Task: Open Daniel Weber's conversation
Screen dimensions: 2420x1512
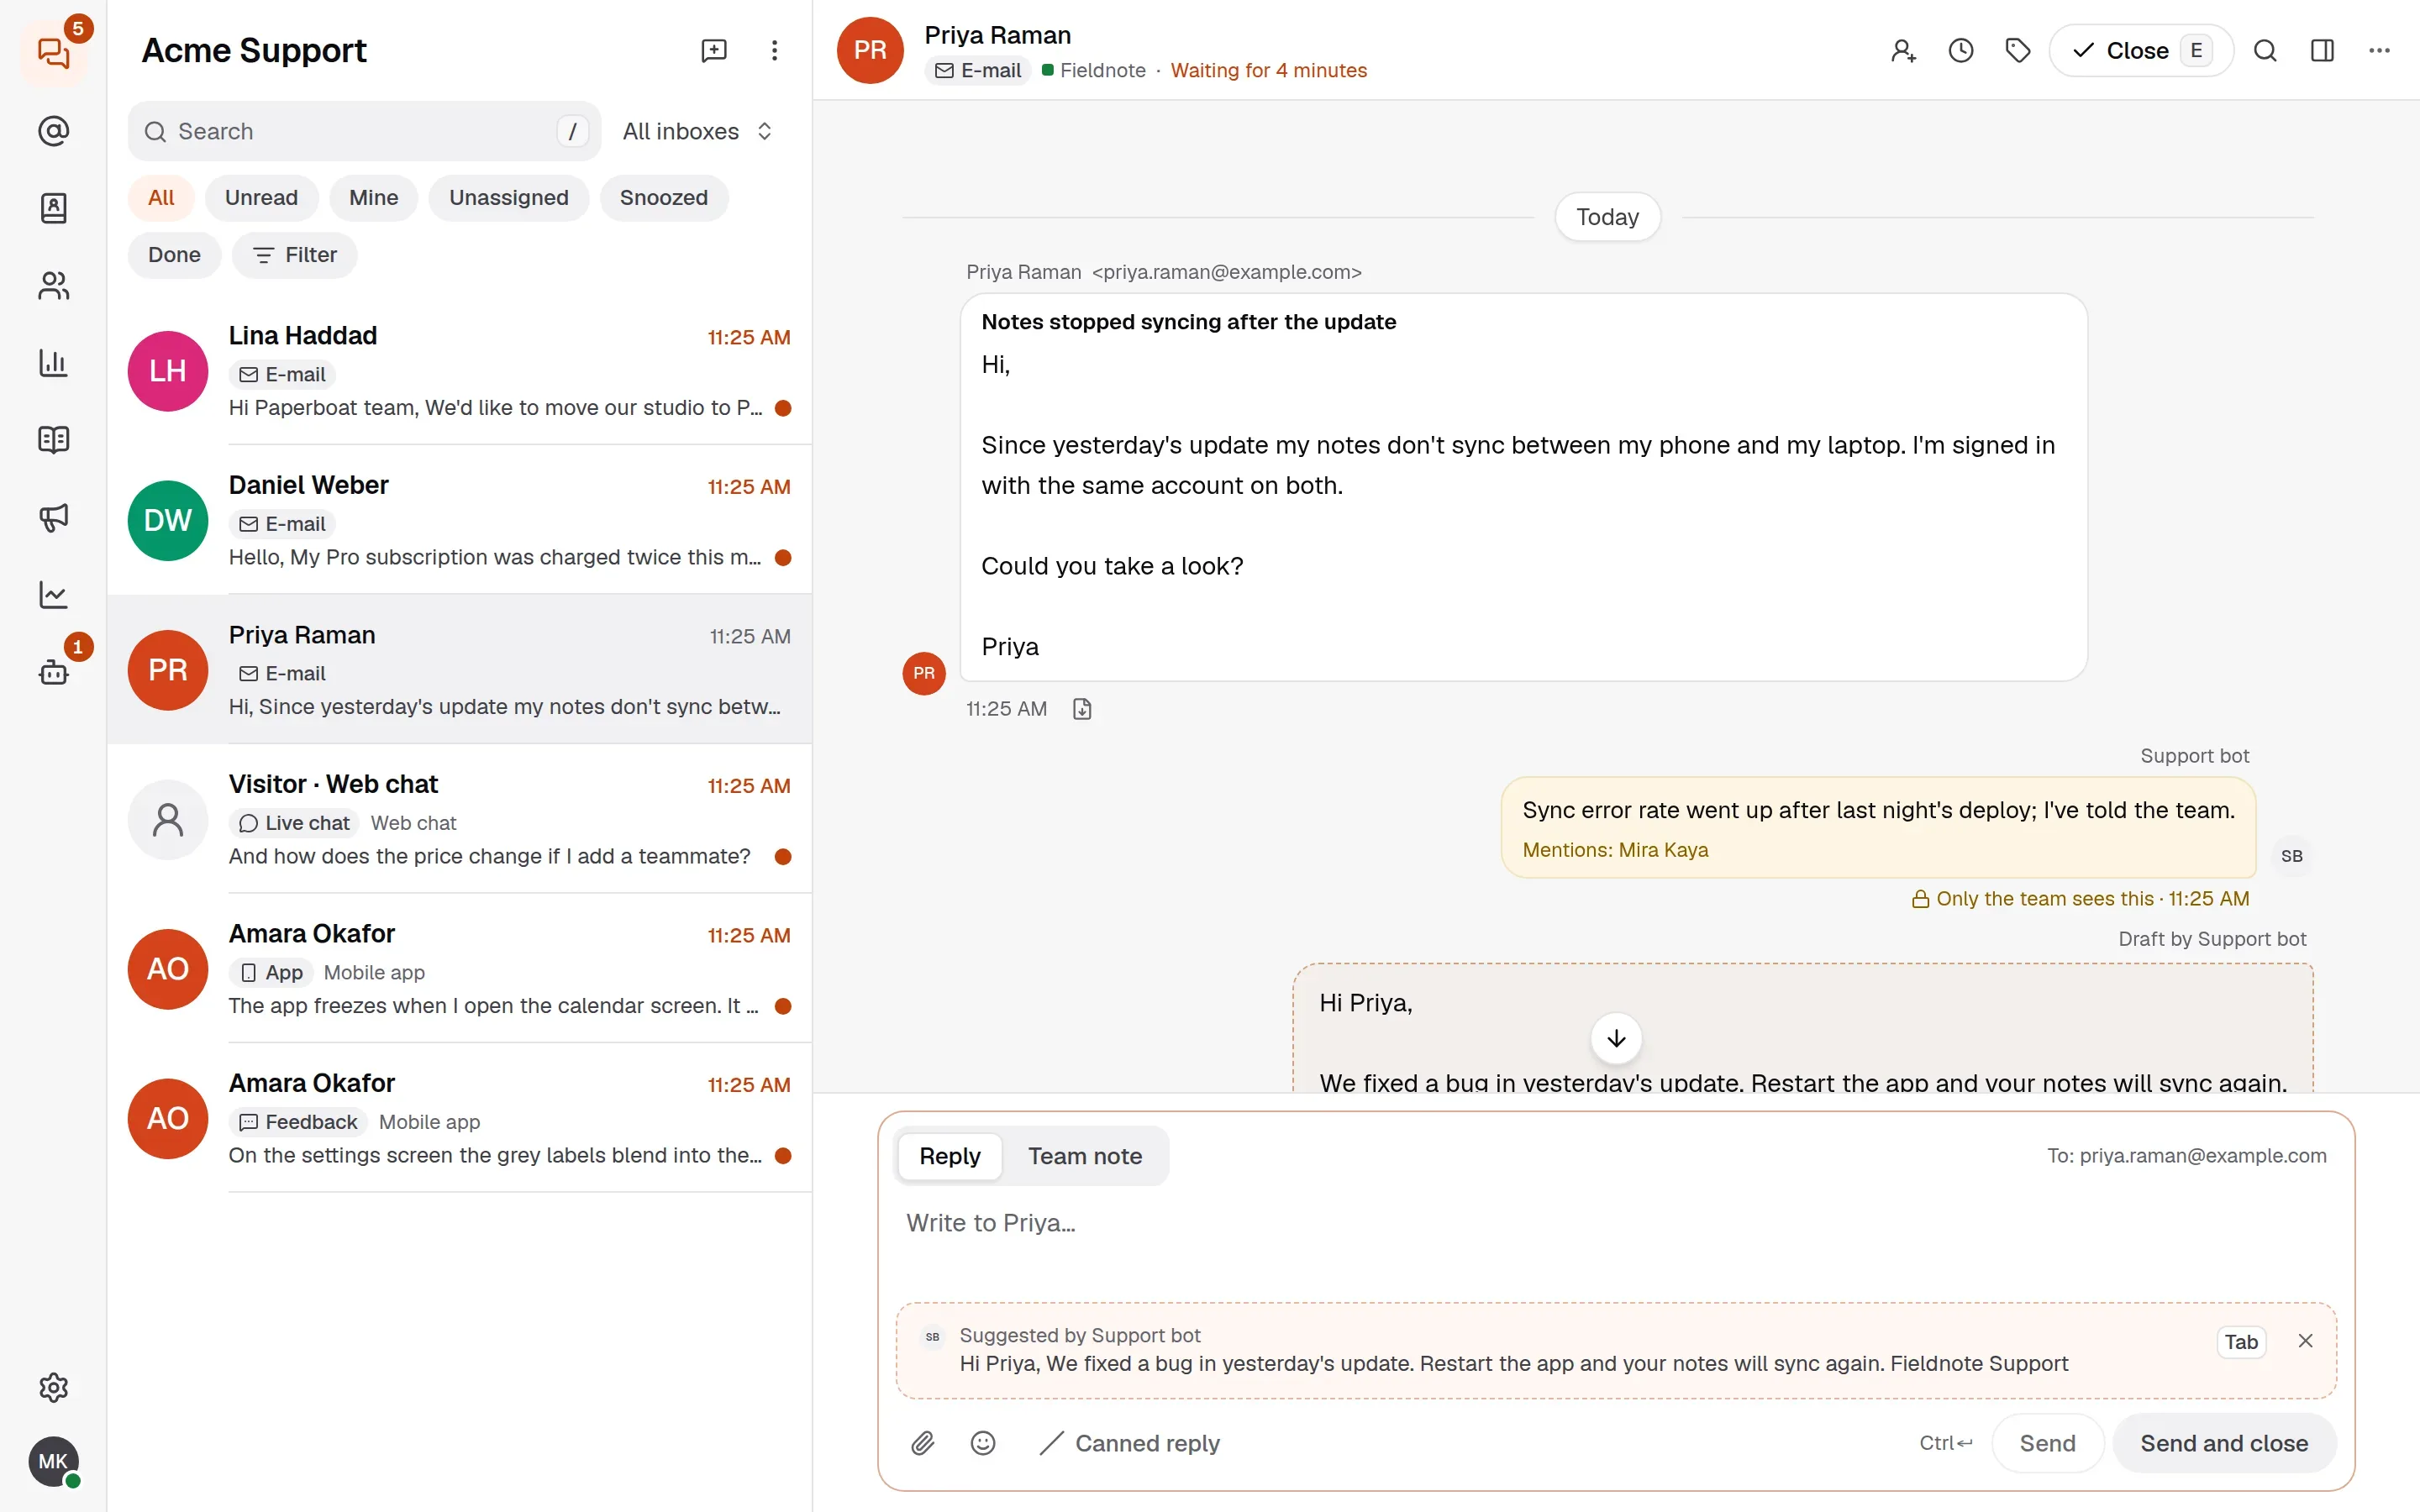Action: [x=460, y=520]
